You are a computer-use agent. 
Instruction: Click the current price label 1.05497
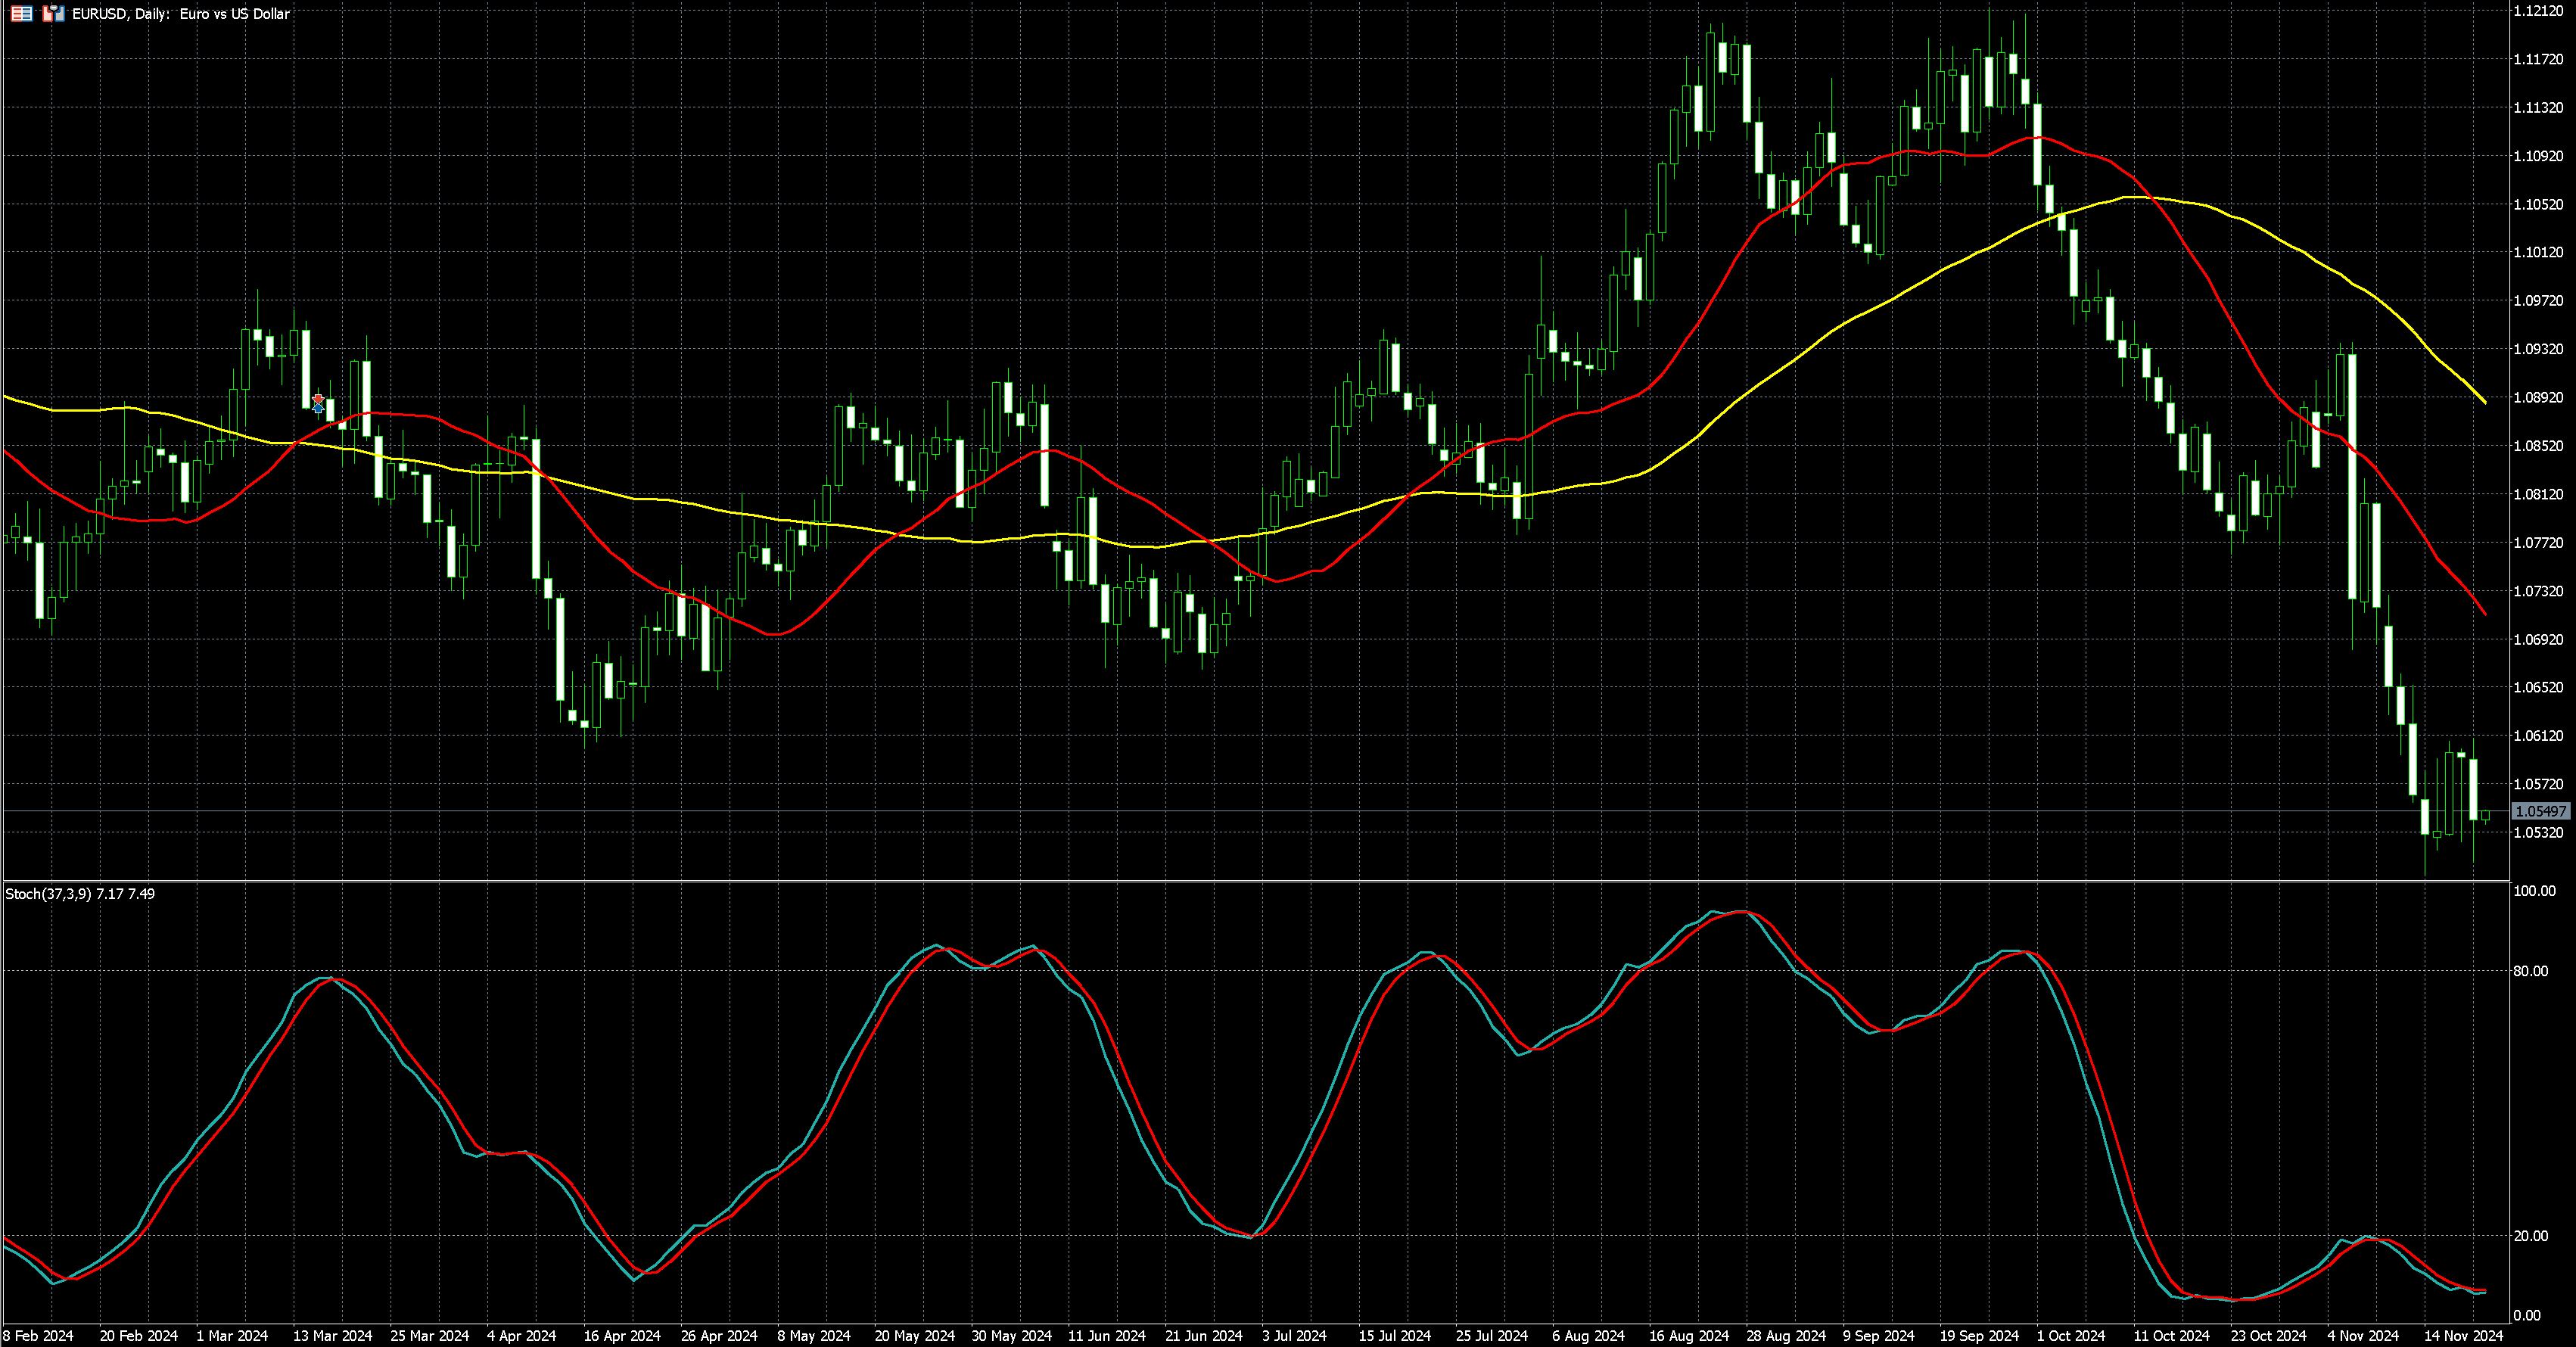pos(2539,811)
